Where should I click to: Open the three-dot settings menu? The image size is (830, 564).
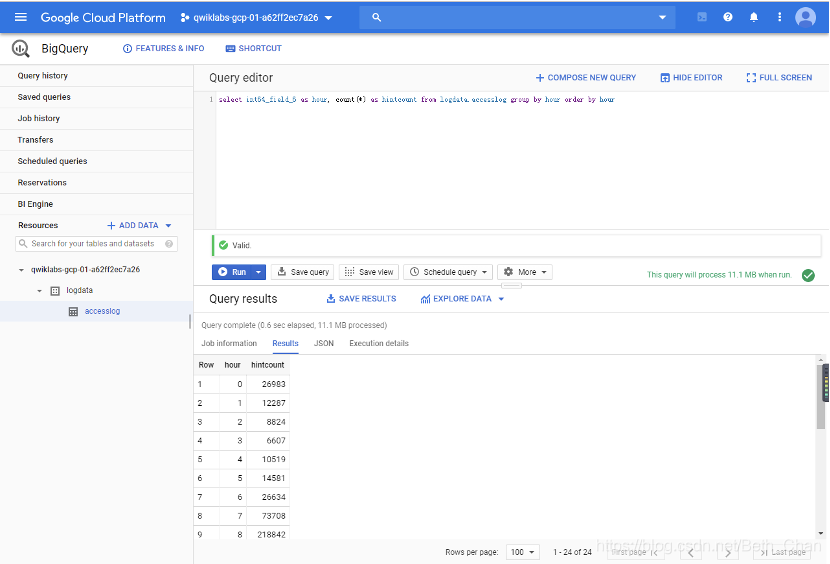(779, 17)
